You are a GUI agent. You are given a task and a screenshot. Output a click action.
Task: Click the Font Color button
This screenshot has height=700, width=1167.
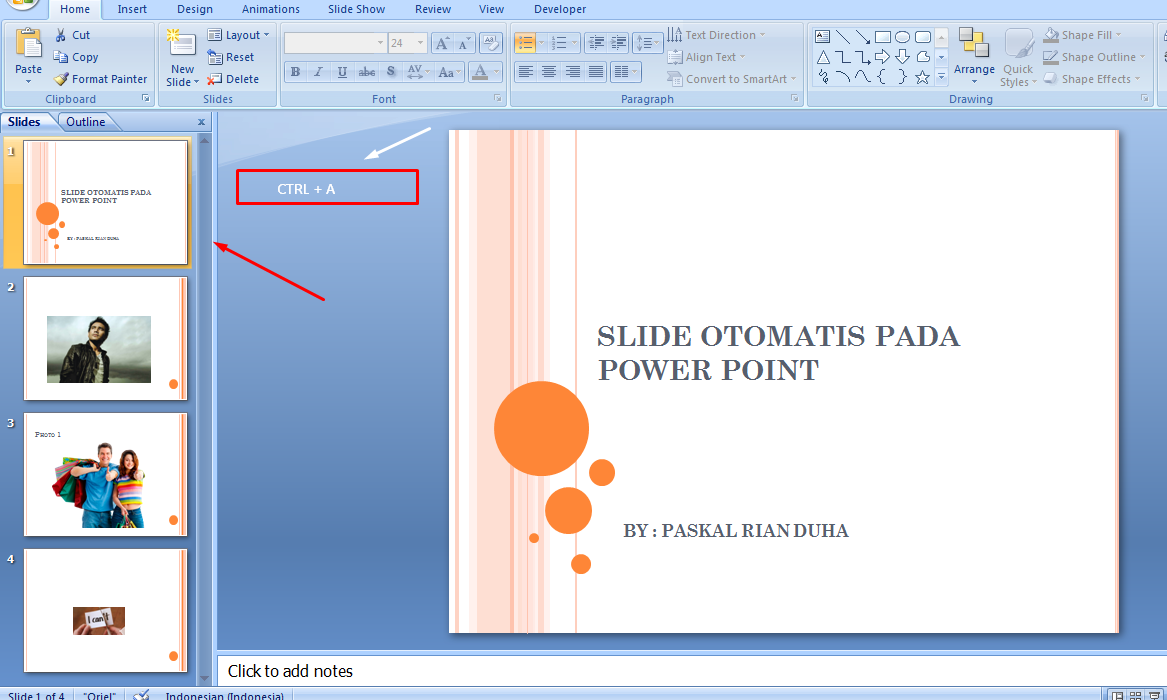pyautogui.click(x=480, y=72)
